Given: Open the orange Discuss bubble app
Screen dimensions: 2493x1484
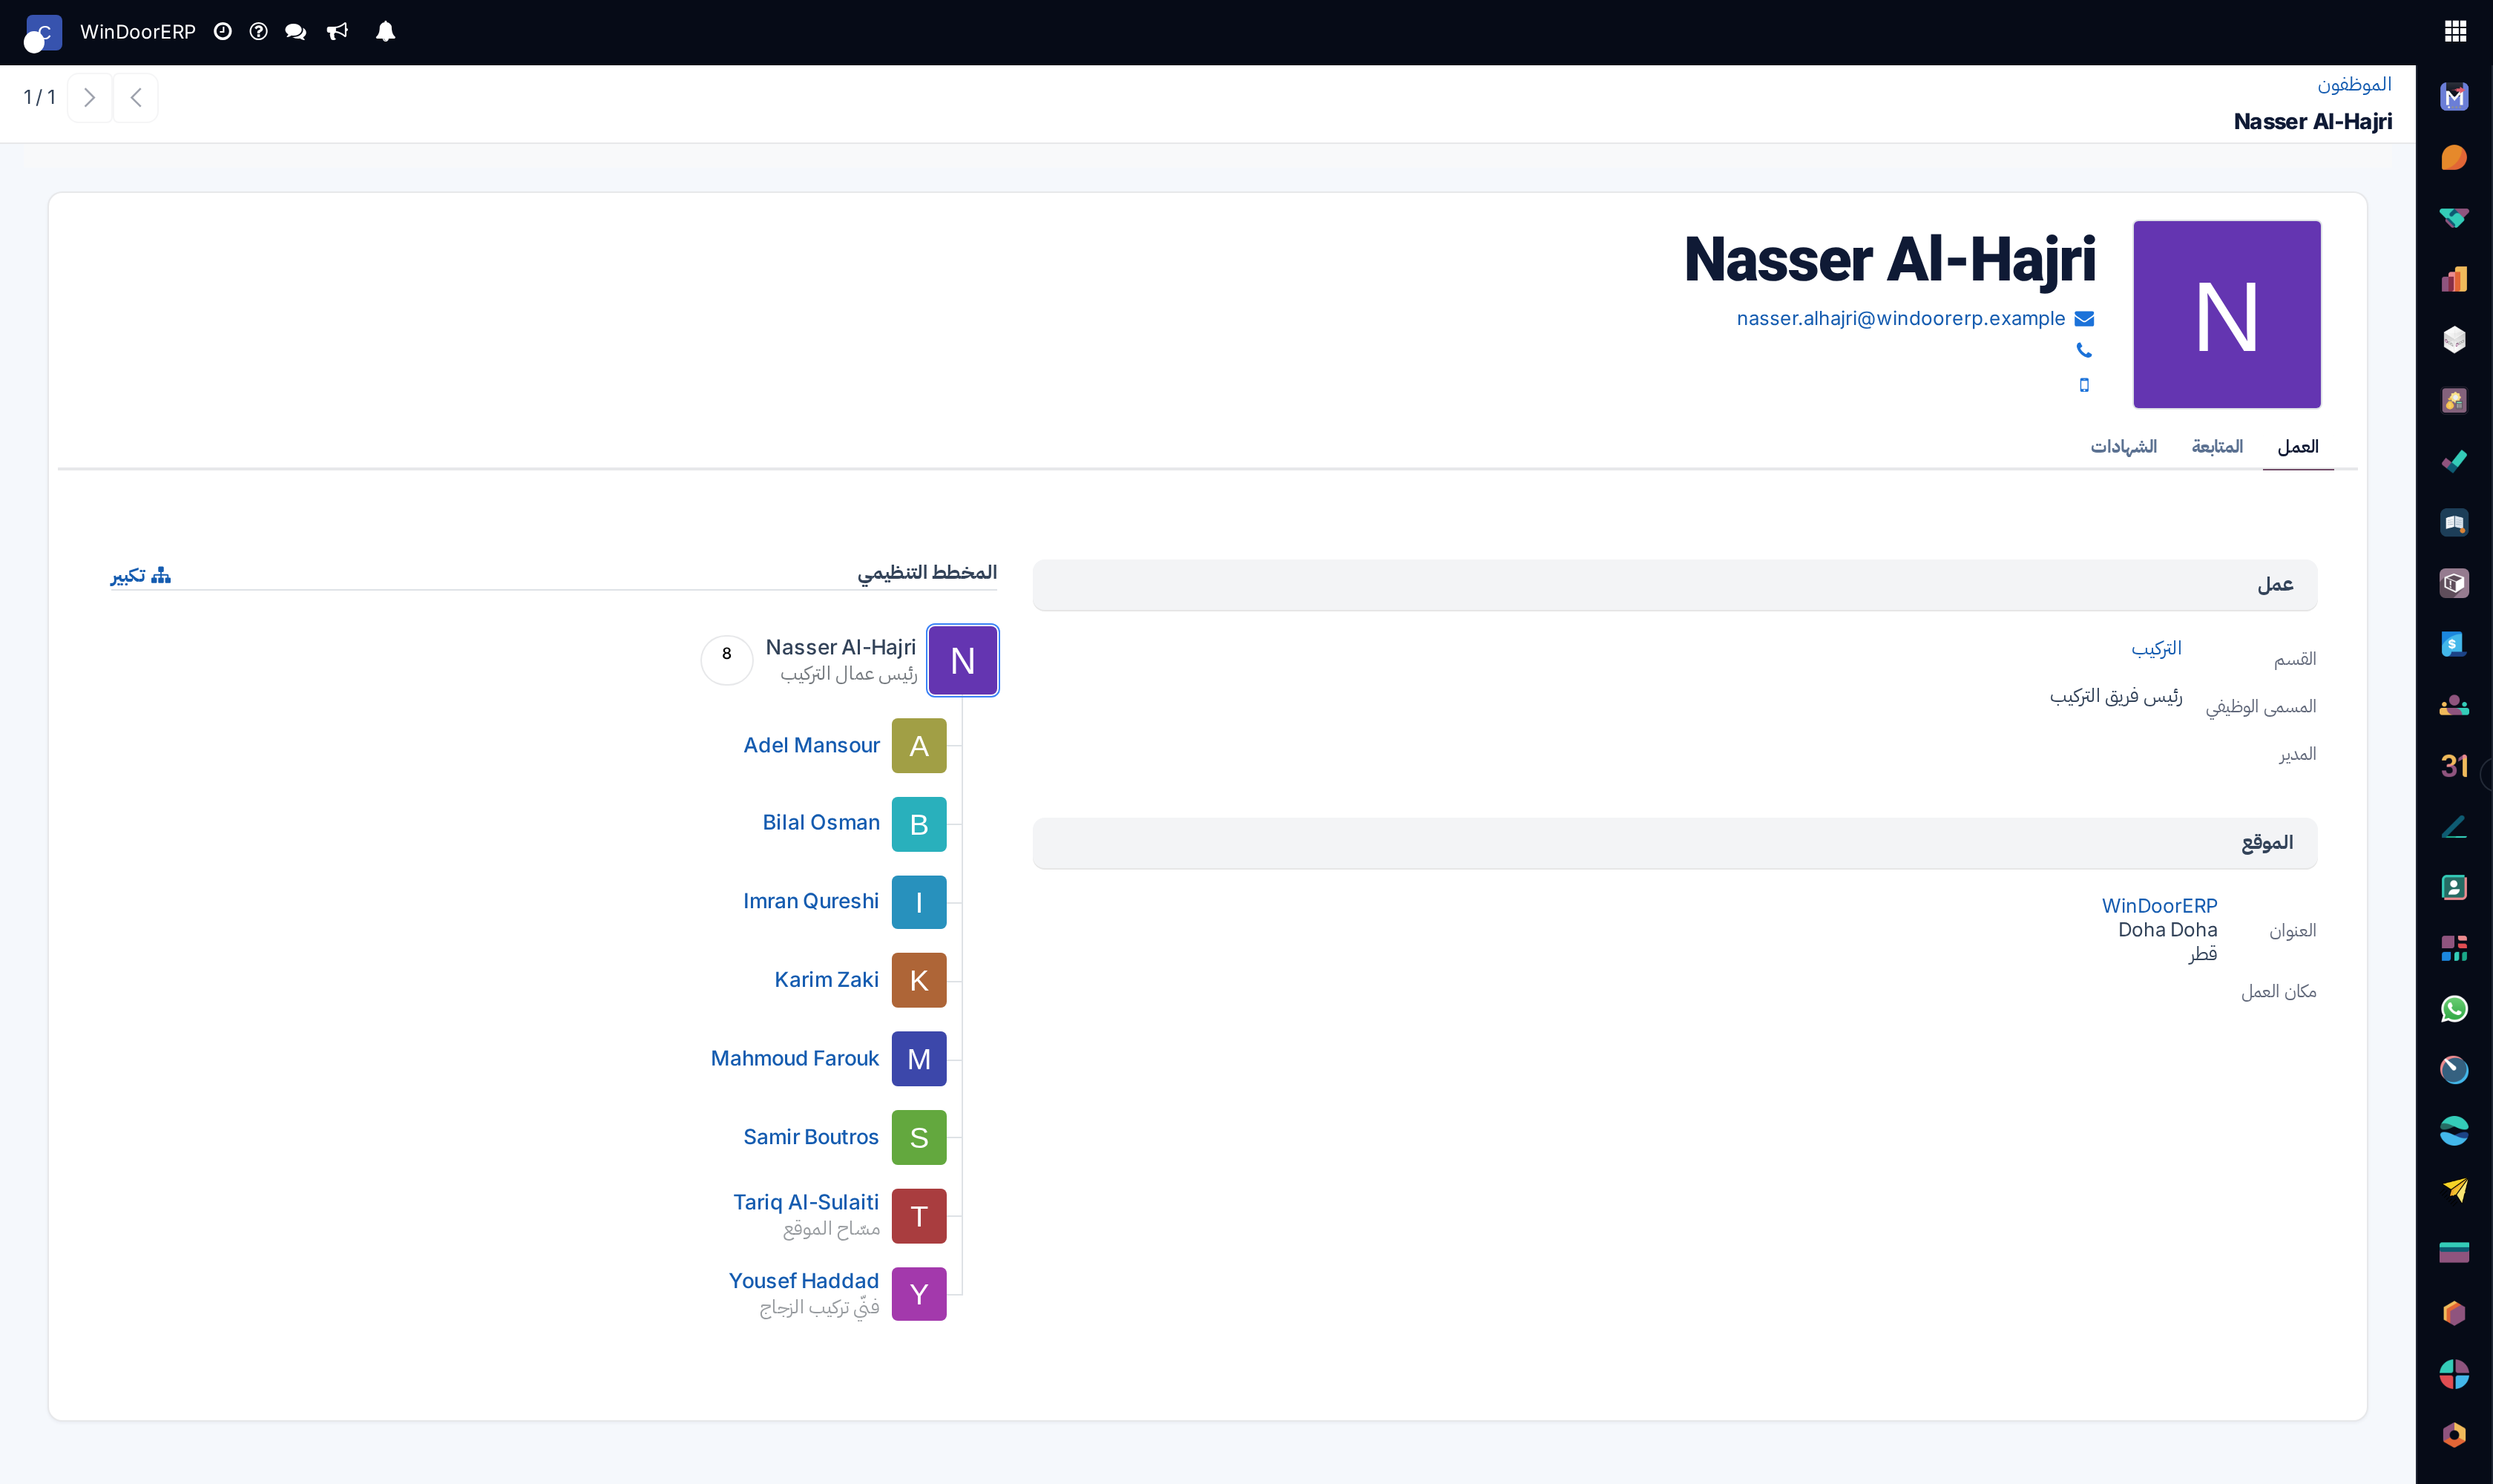Looking at the screenshot, I should [2454, 158].
